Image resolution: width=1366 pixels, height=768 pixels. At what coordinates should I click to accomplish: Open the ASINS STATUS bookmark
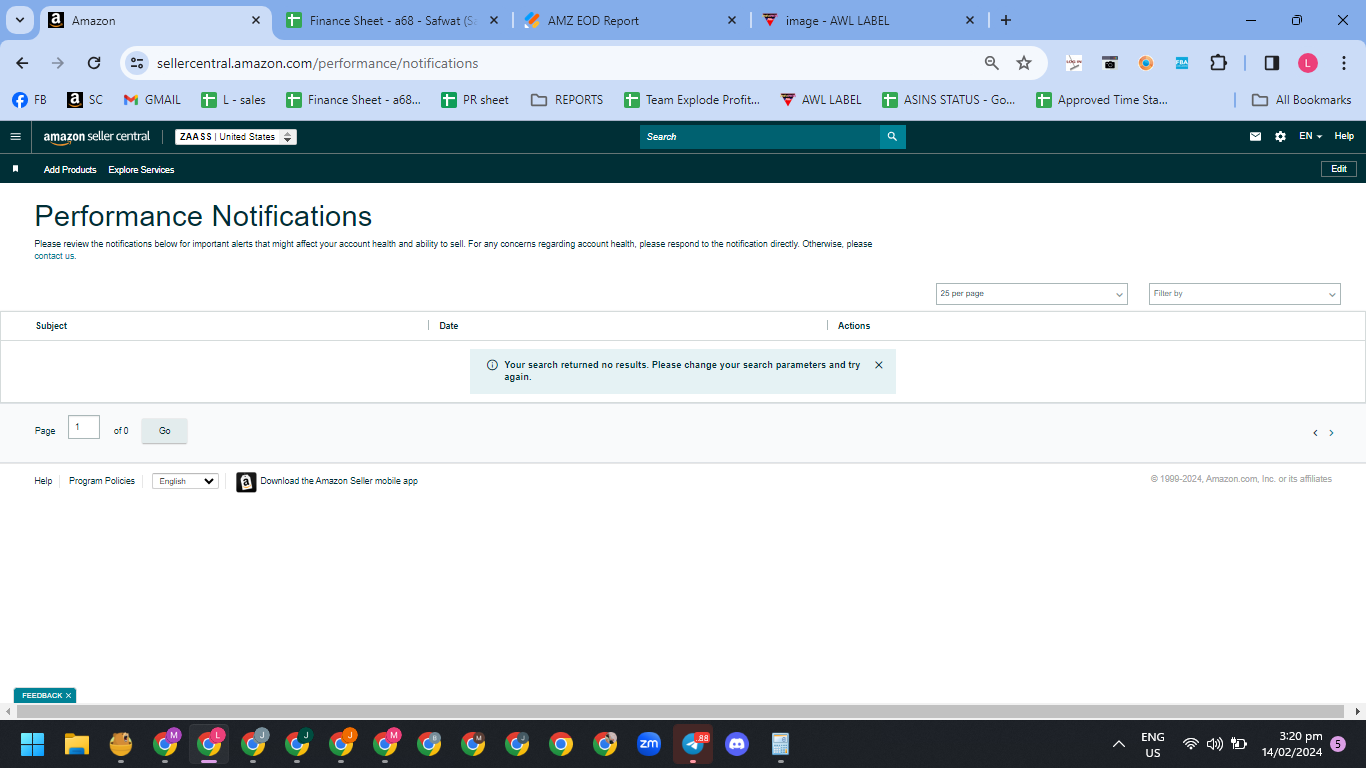click(948, 100)
